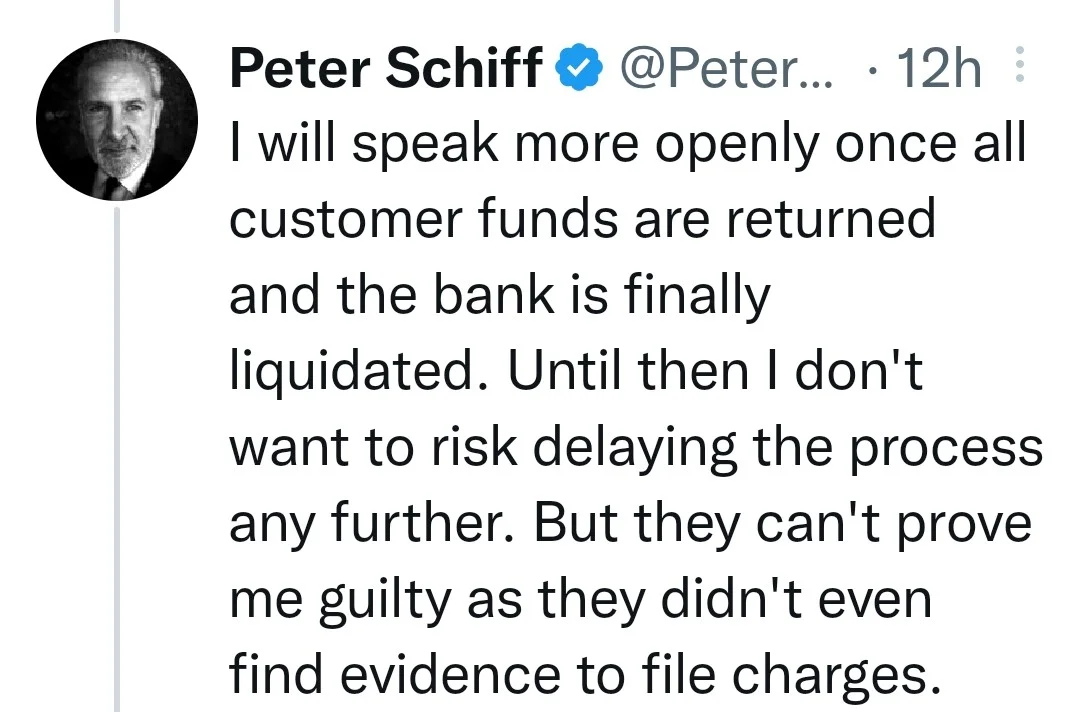Click the phrase 'Until then I don't'
This screenshot has height=712, width=1080.
coord(716,370)
